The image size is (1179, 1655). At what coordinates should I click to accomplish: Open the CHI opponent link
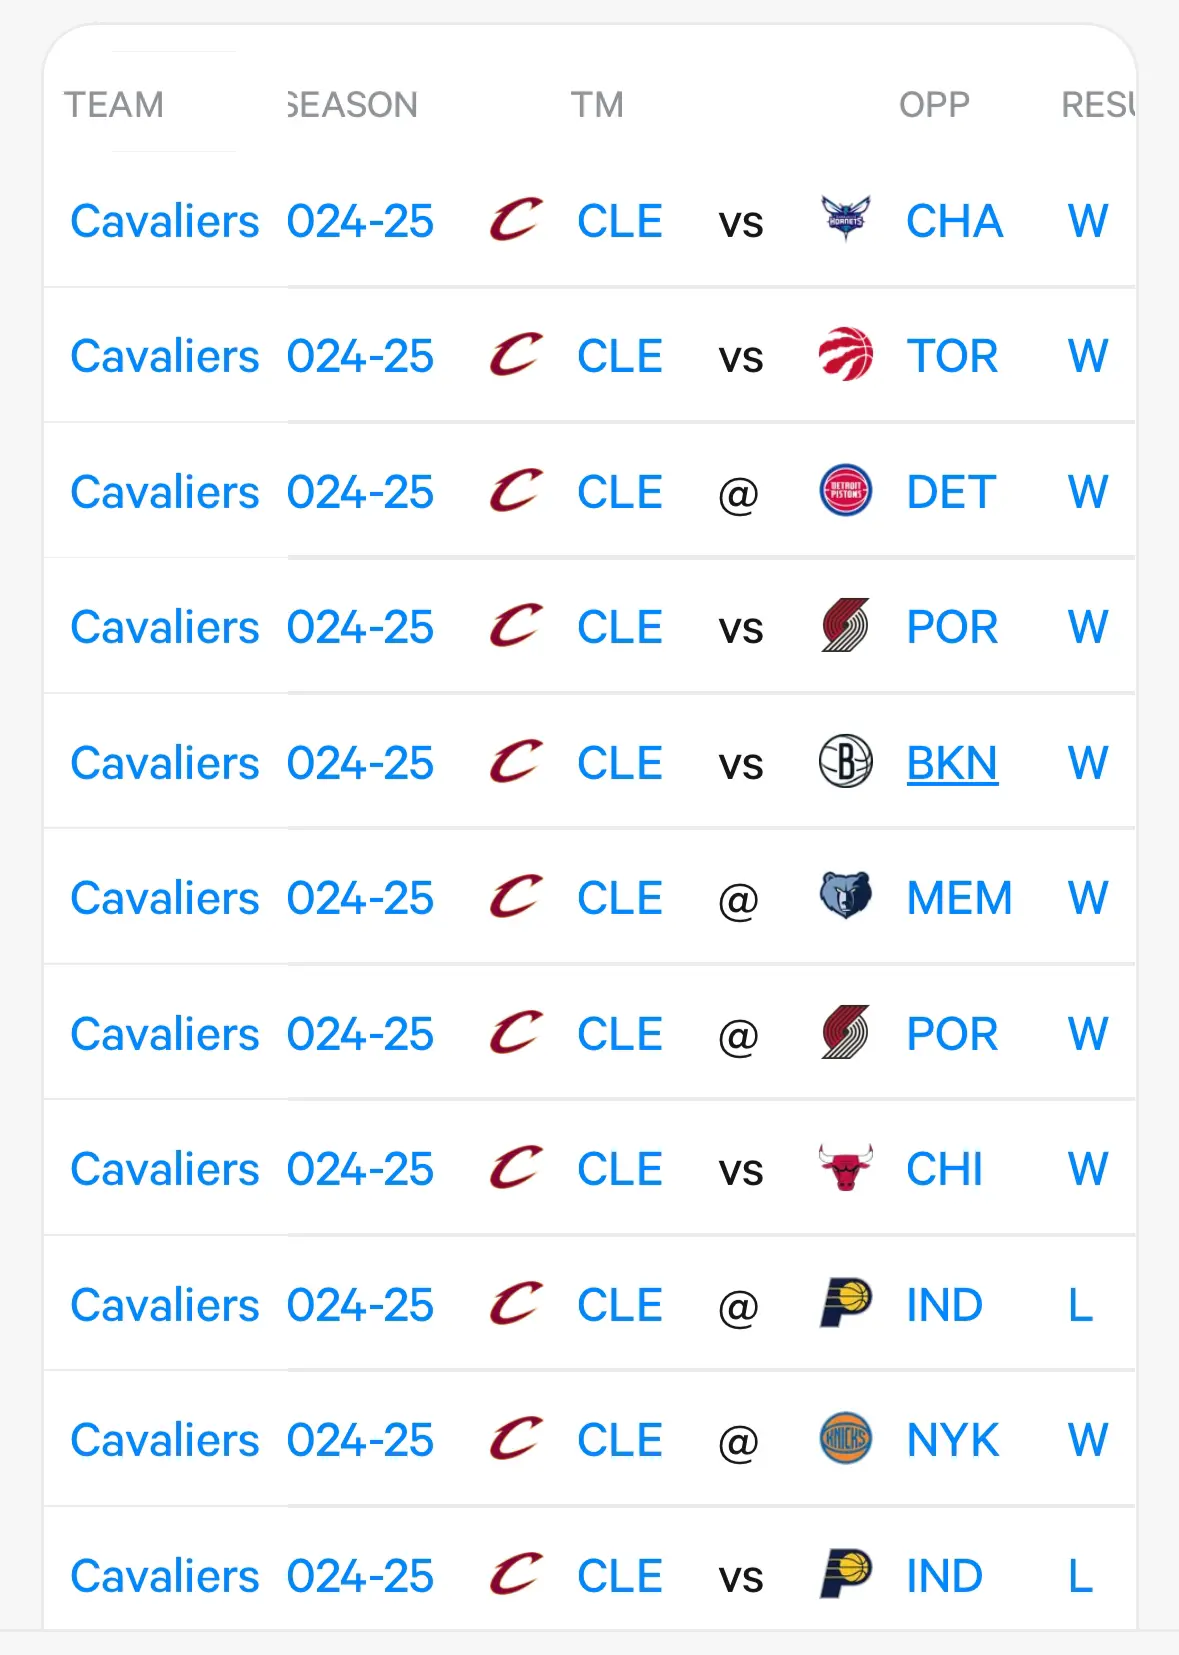pyautogui.click(x=944, y=1169)
